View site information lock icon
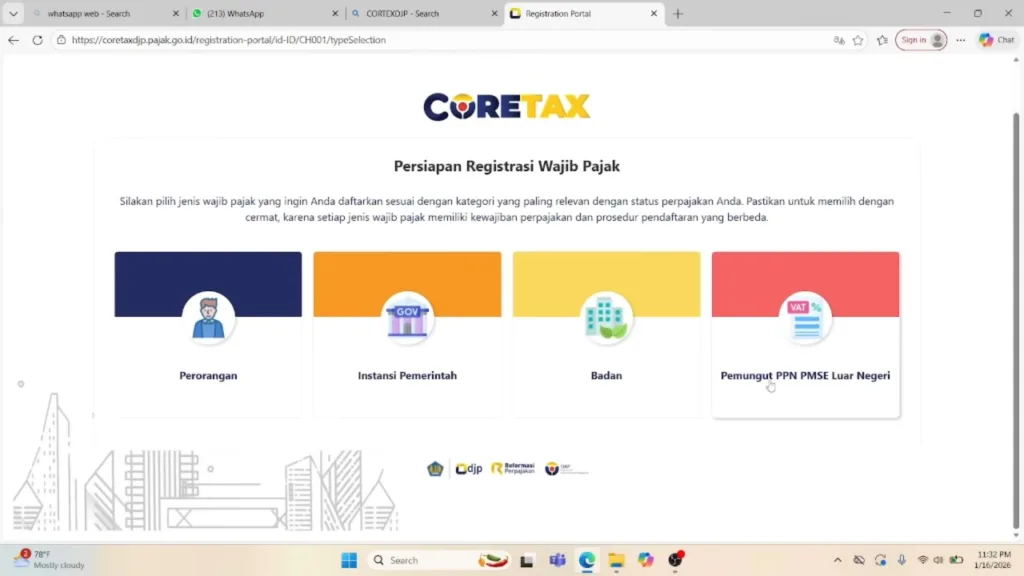 tap(61, 40)
